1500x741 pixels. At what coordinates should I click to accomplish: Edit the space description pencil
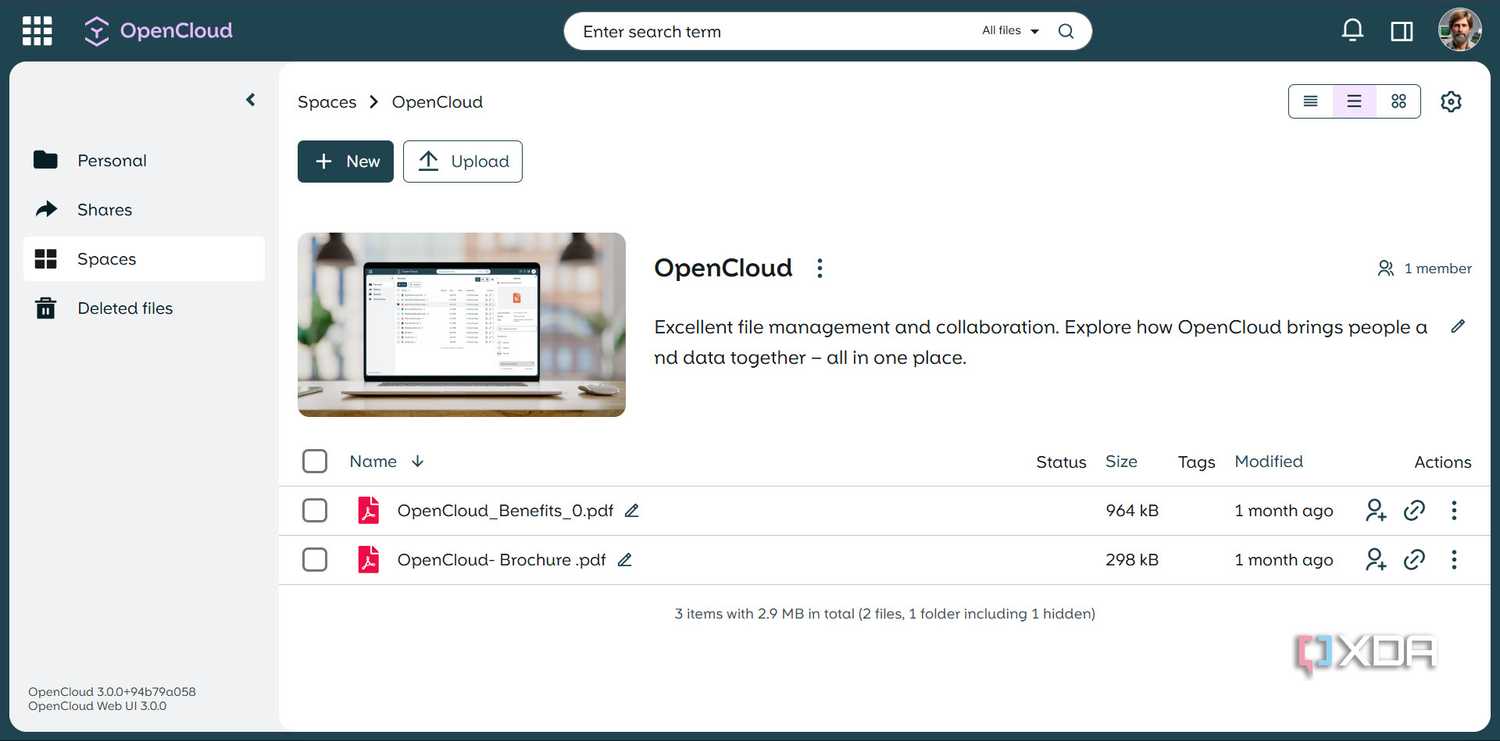[x=1458, y=326]
